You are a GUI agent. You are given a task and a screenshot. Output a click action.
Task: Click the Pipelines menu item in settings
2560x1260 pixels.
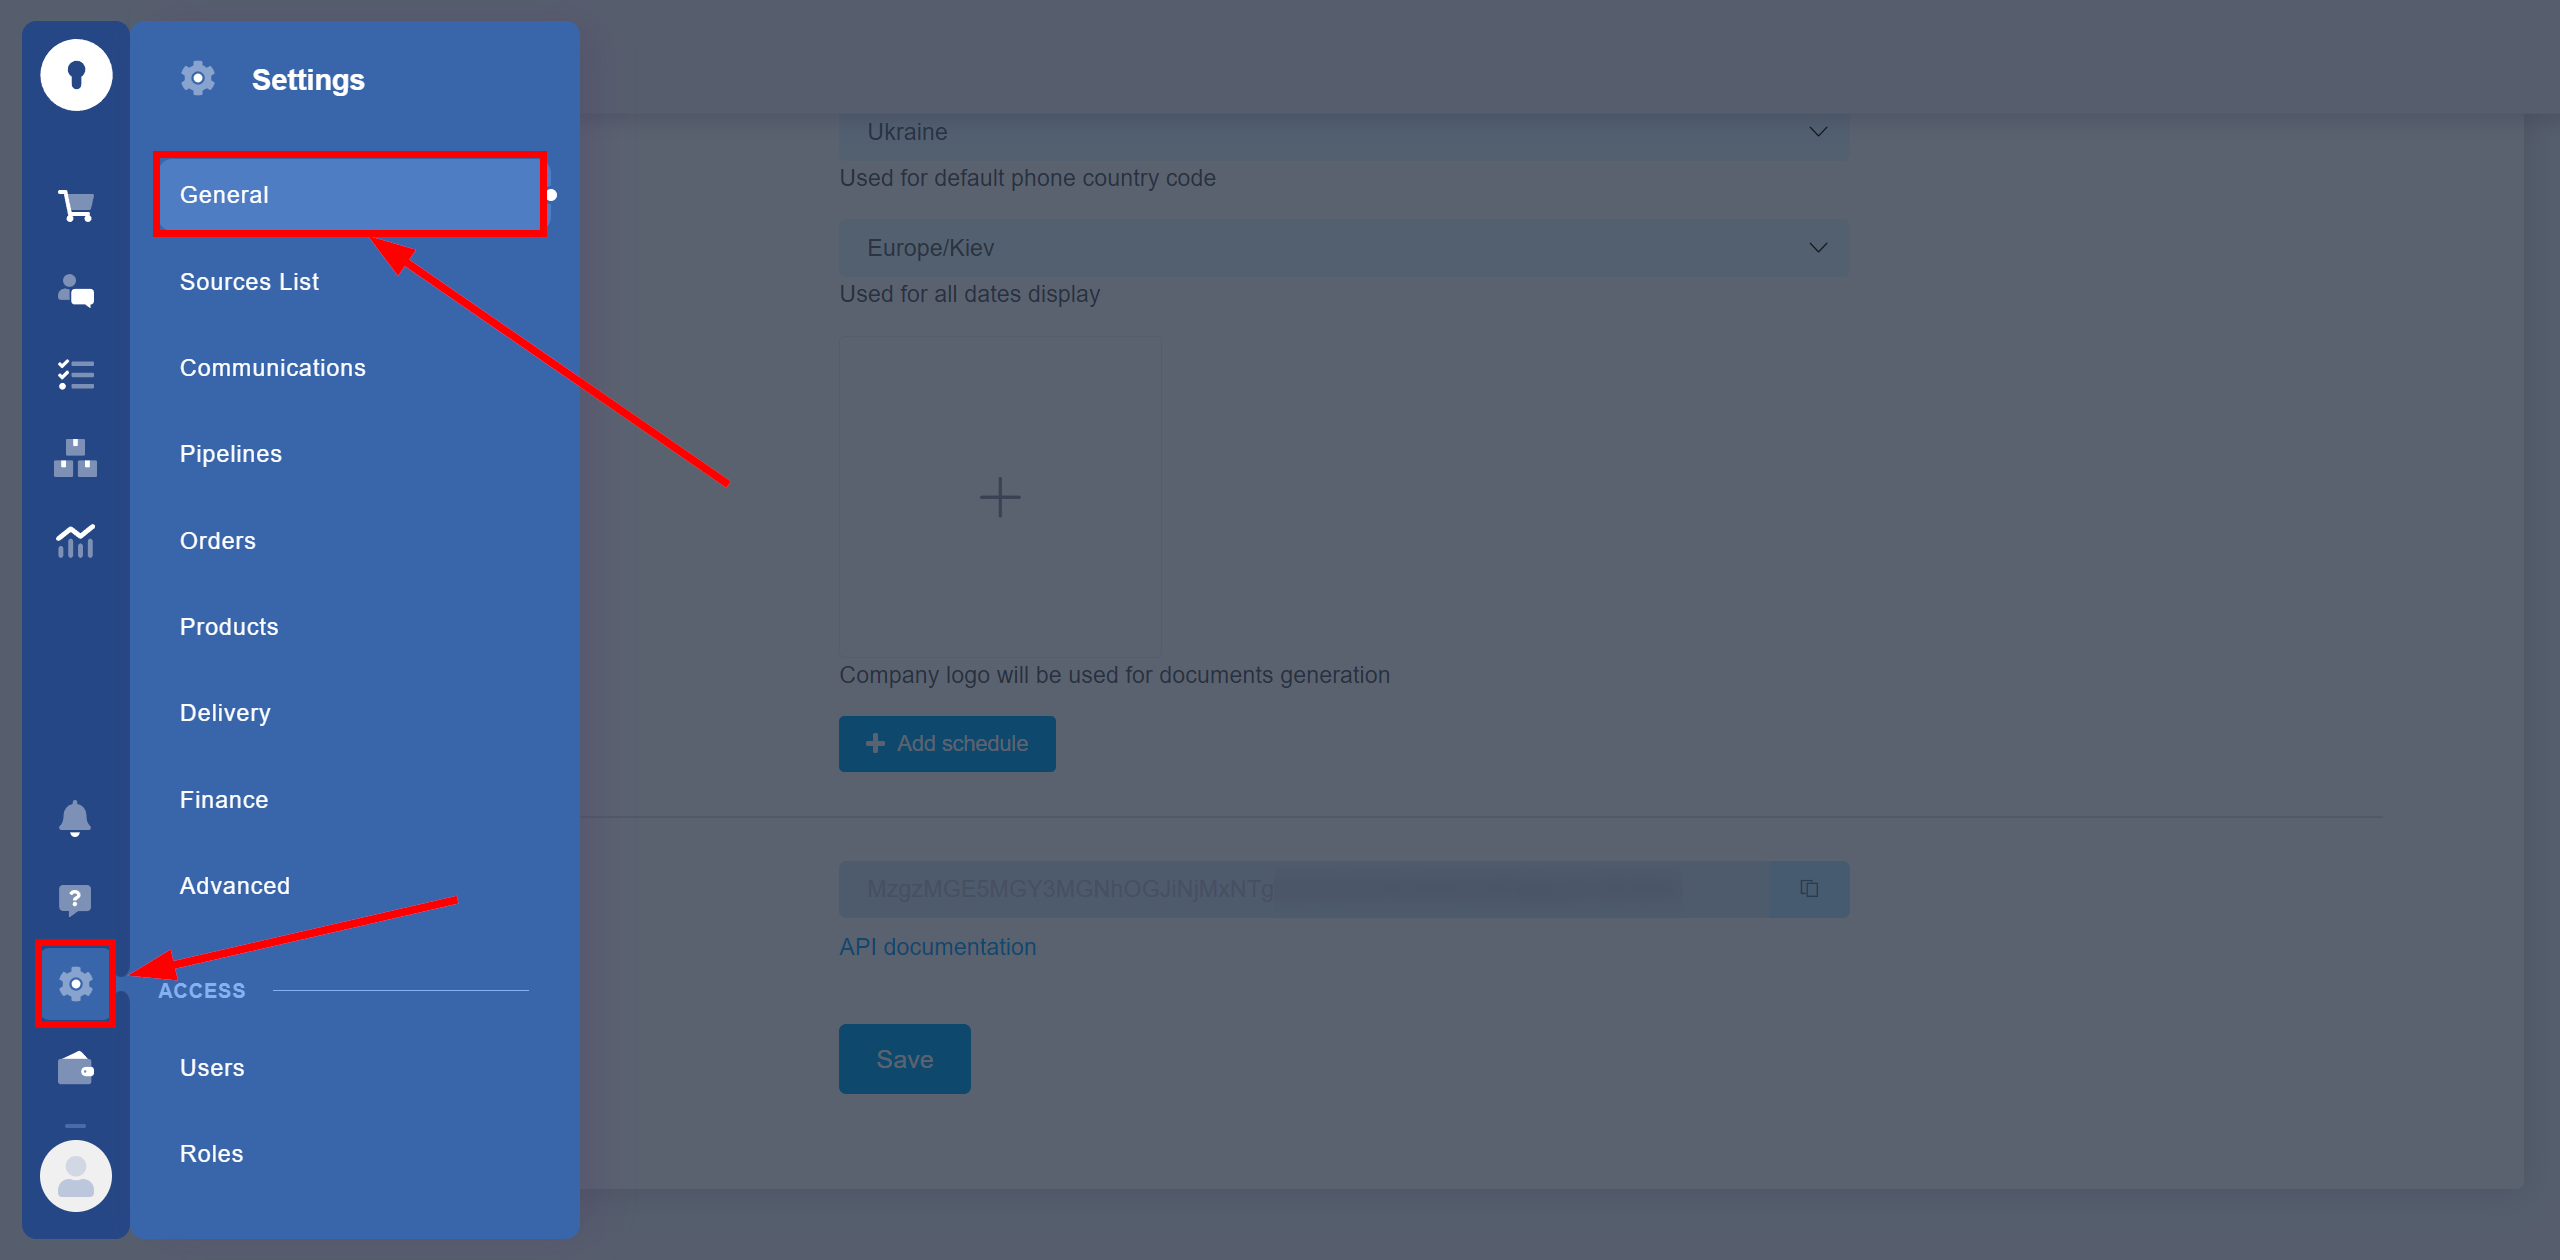(230, 454)
